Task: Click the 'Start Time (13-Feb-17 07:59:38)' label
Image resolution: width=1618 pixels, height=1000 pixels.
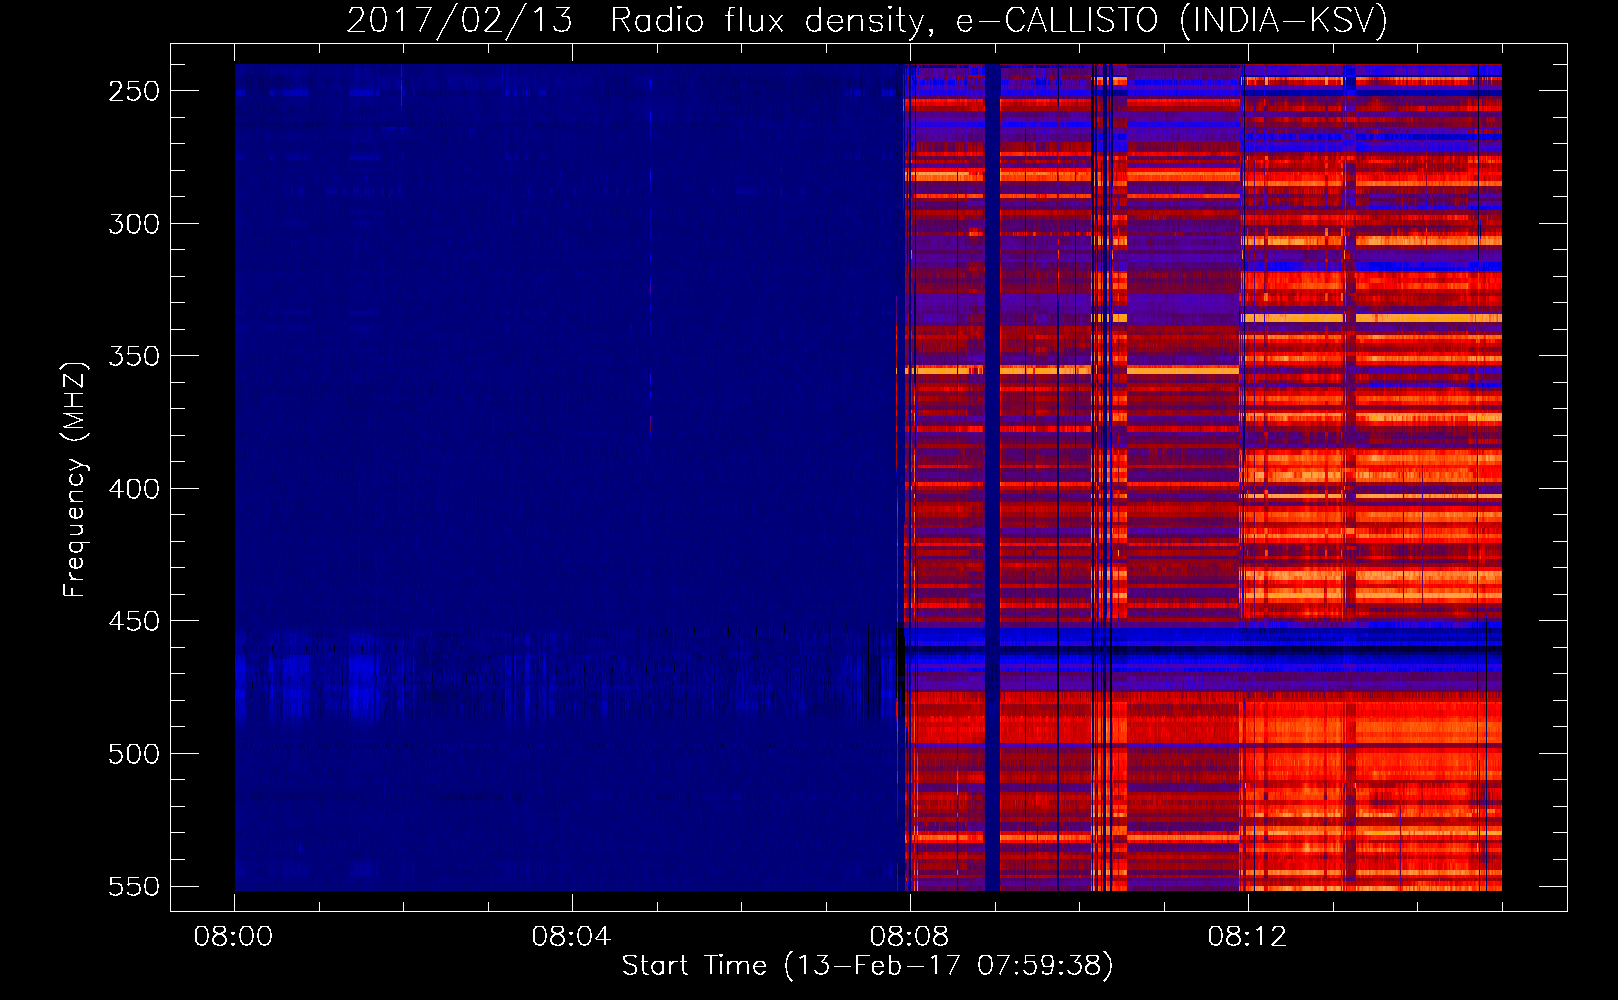Action: (867, 966)
